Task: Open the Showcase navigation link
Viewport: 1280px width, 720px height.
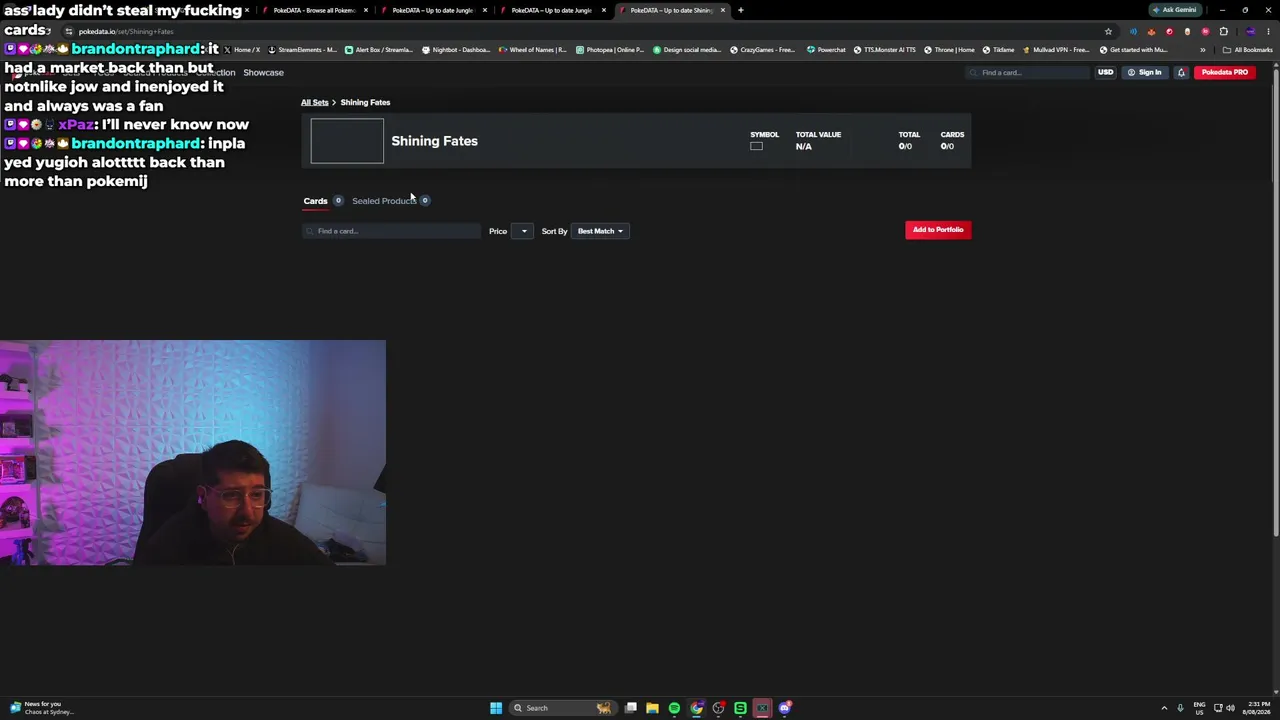Action: pyautogui.click(x=263, y=72)
